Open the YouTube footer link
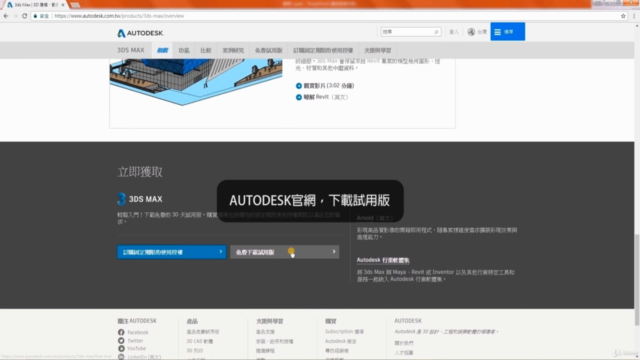This screenshot has height=360, width=640. 136,349
